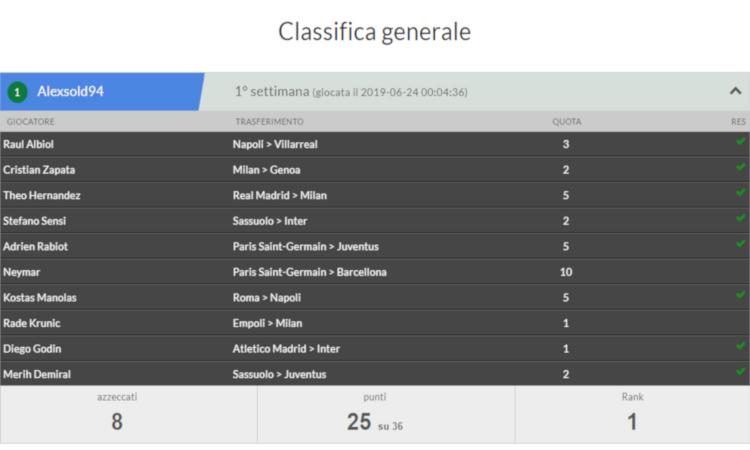The width and height of the screenshot is (750, 450).
Task: Click the green checkmark for Theo Hernandez
Action: pos(740,192)
